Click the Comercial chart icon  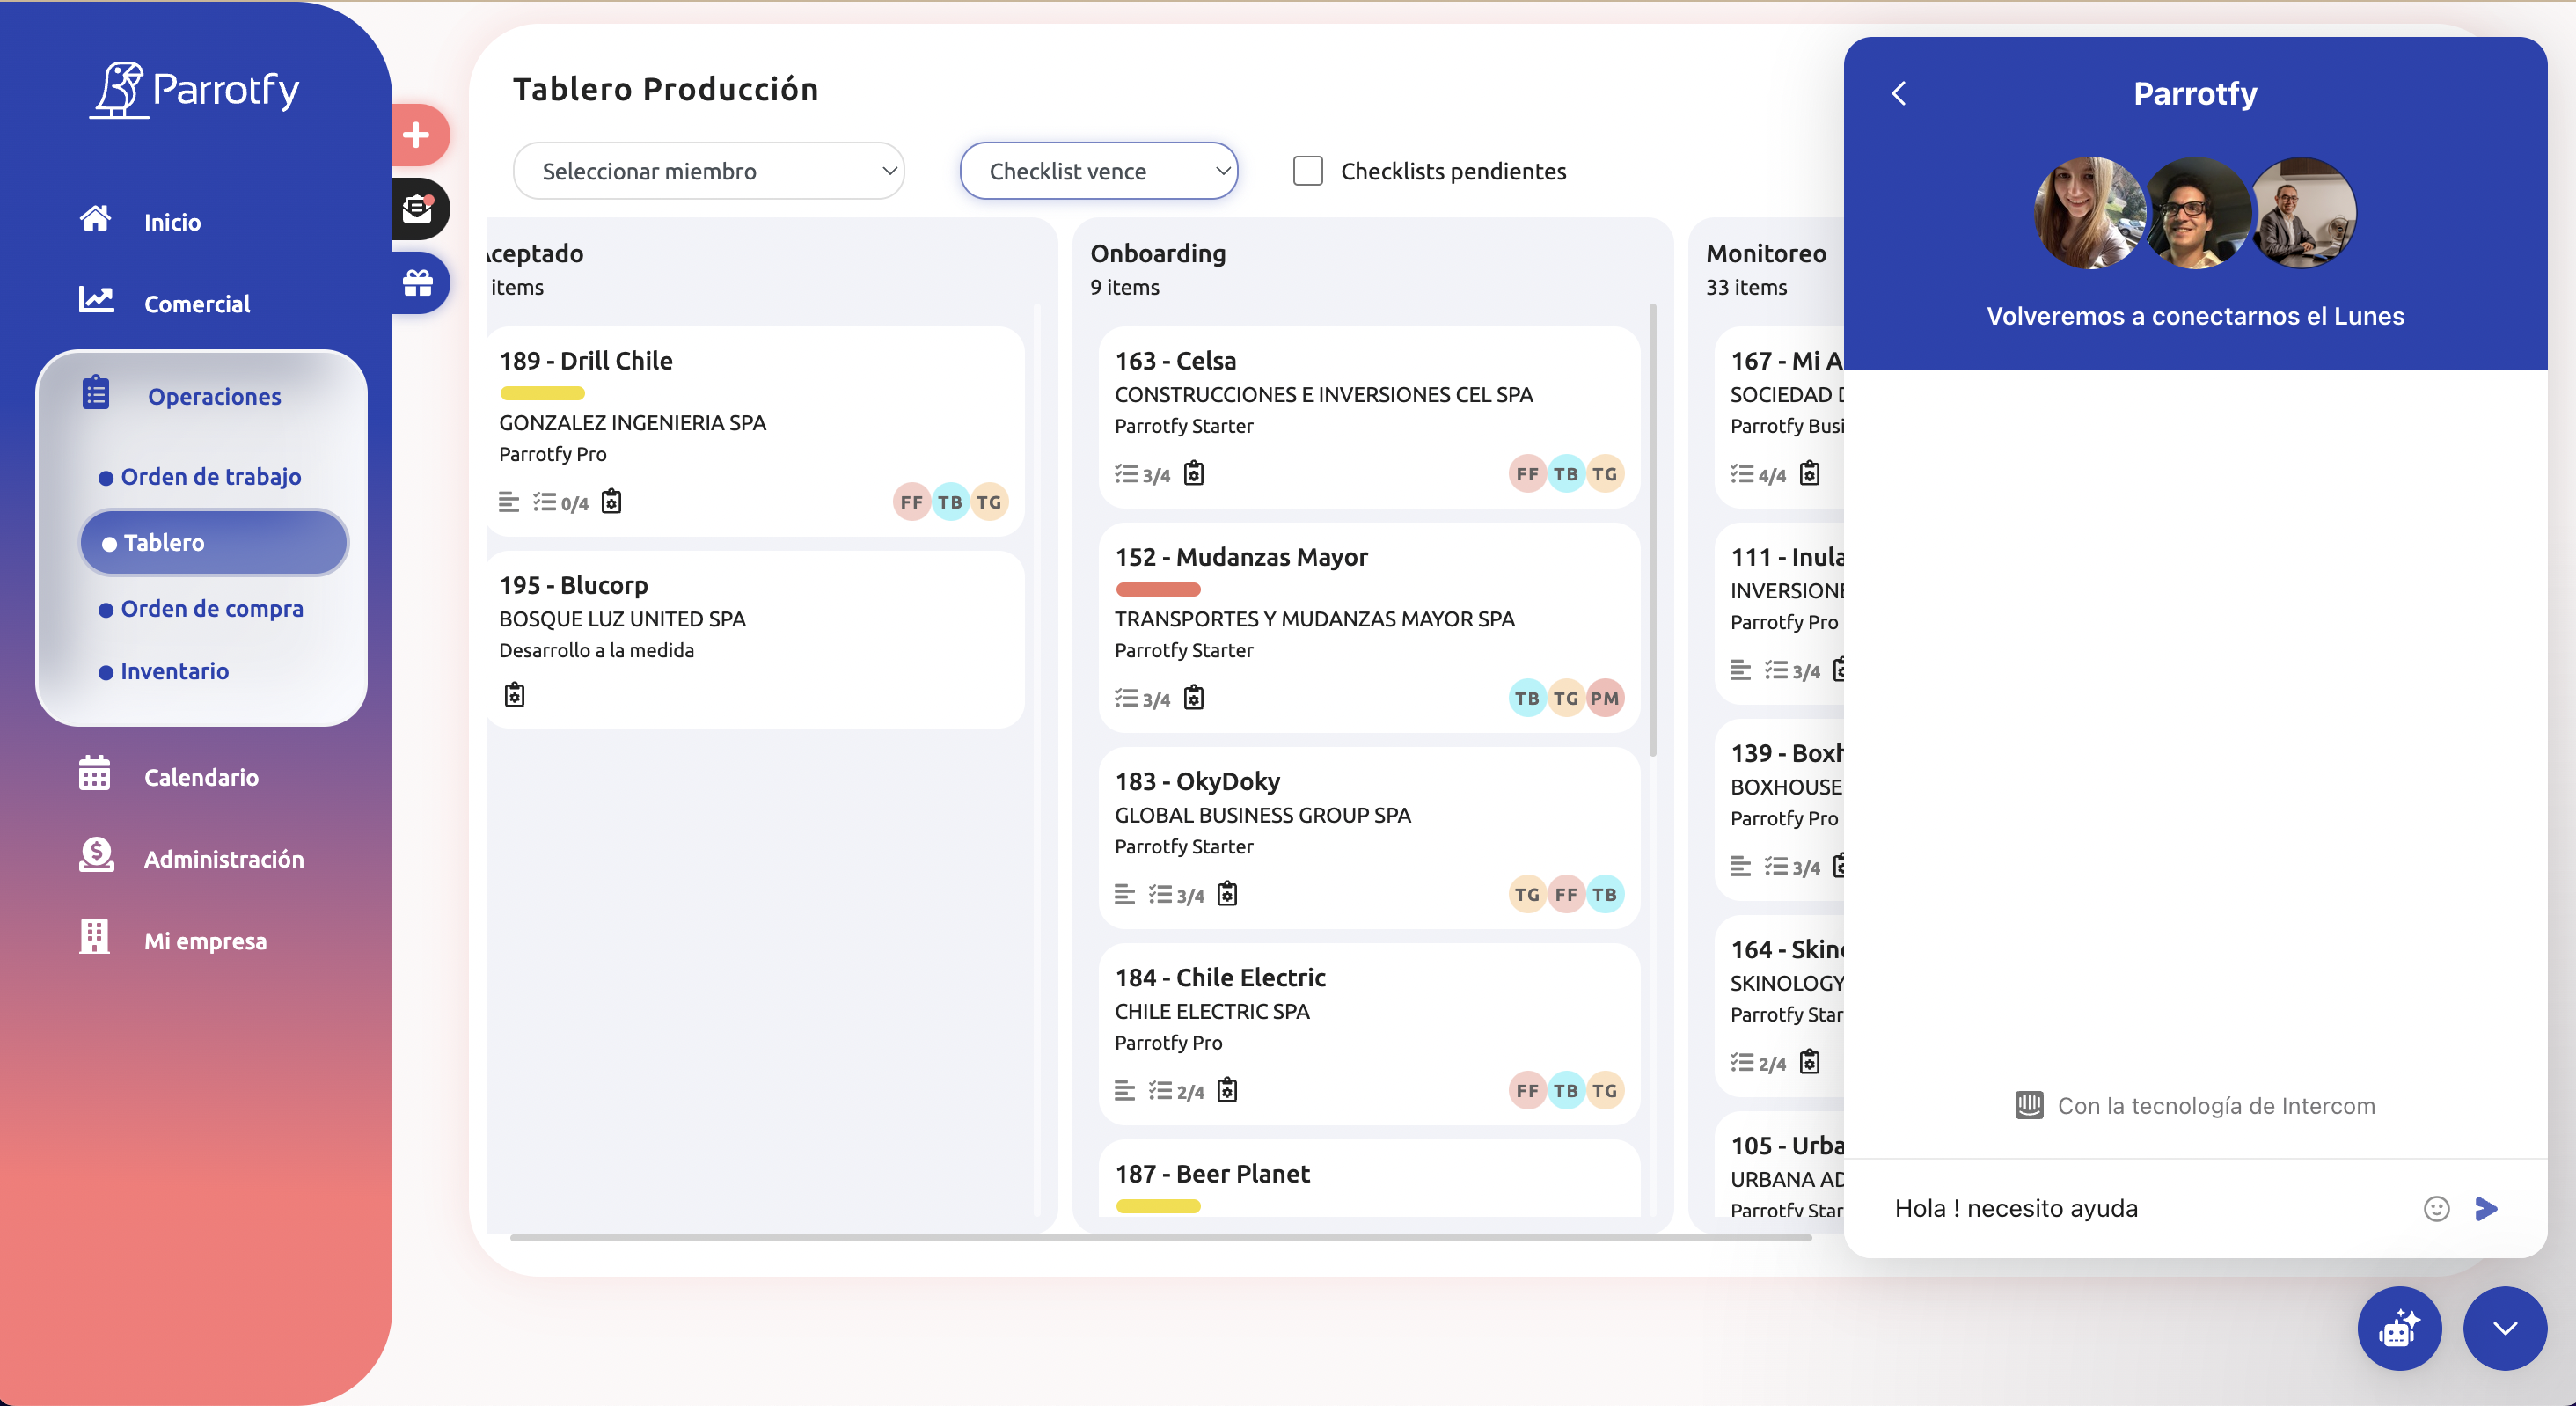click(96, 300)
